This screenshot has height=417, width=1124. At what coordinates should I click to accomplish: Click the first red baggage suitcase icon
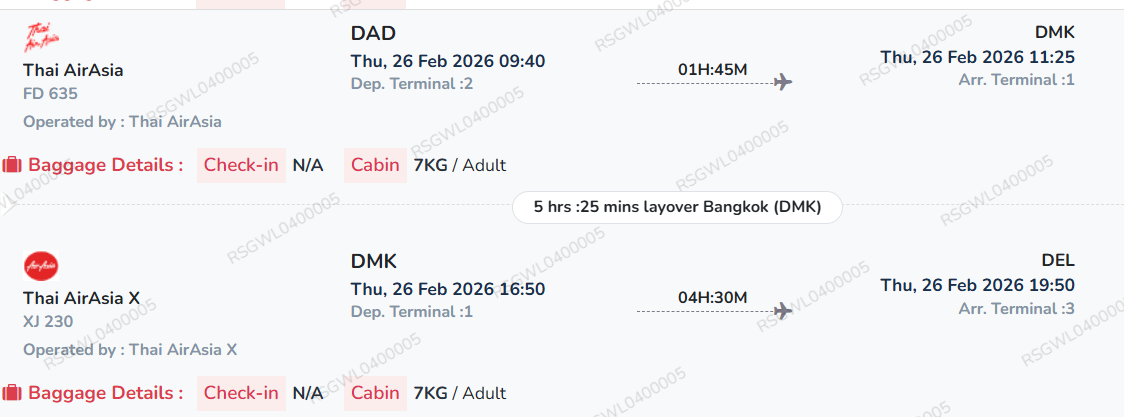tap(12, 165)
